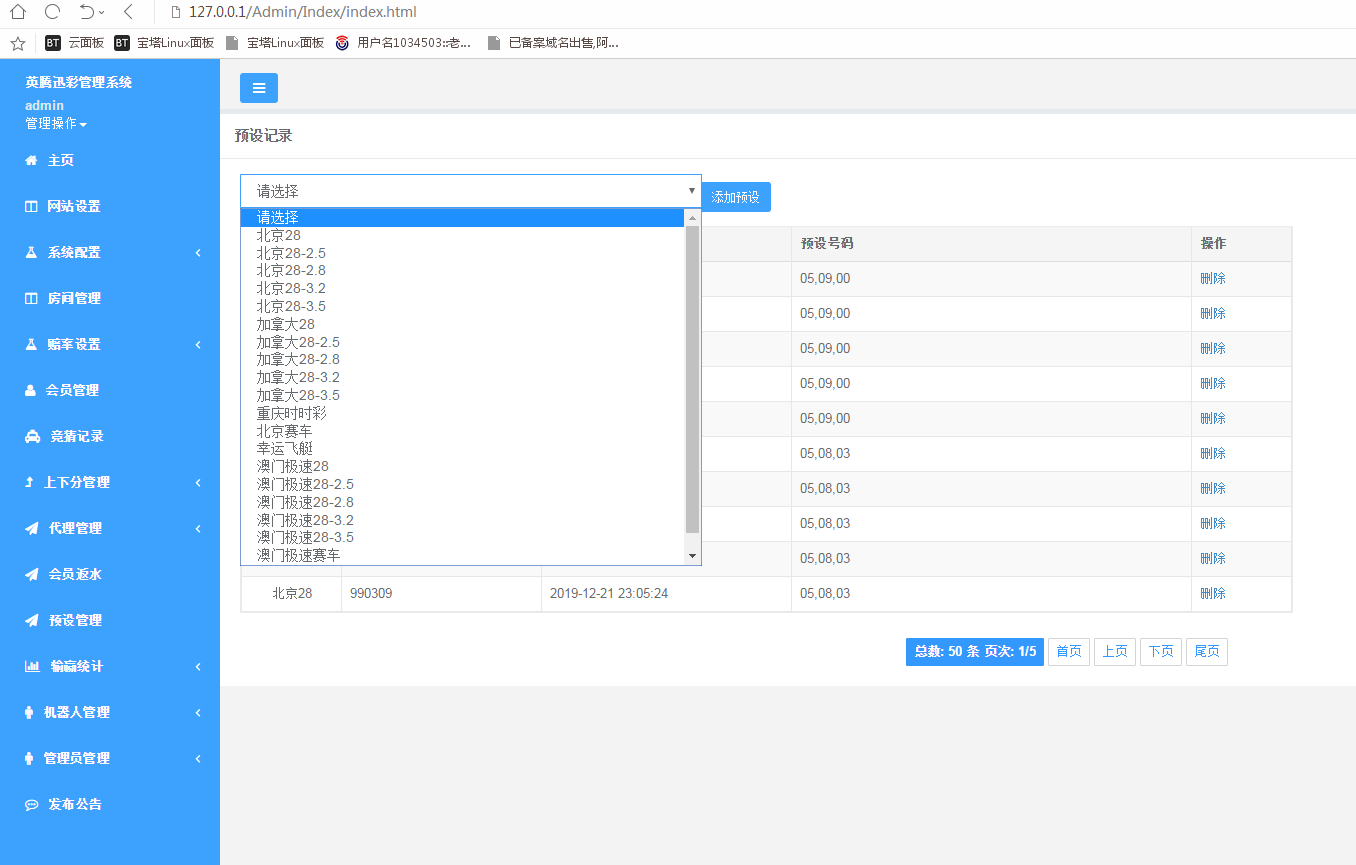1356x865 pixels.
Task: Open the 管理操作 dropdown under admin
Action: point(56,124)
